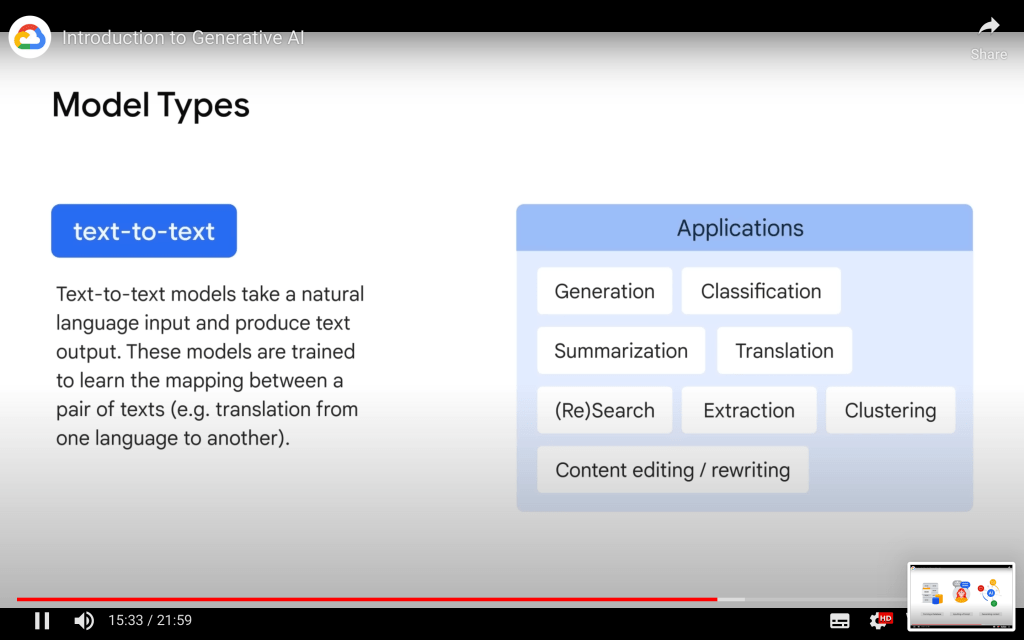Image resolution: width=1024 pixels, height=640 pixels.
Task: Click the Content editing / rewriting chip
Action: pyautogui.click(x=672, y=470)
